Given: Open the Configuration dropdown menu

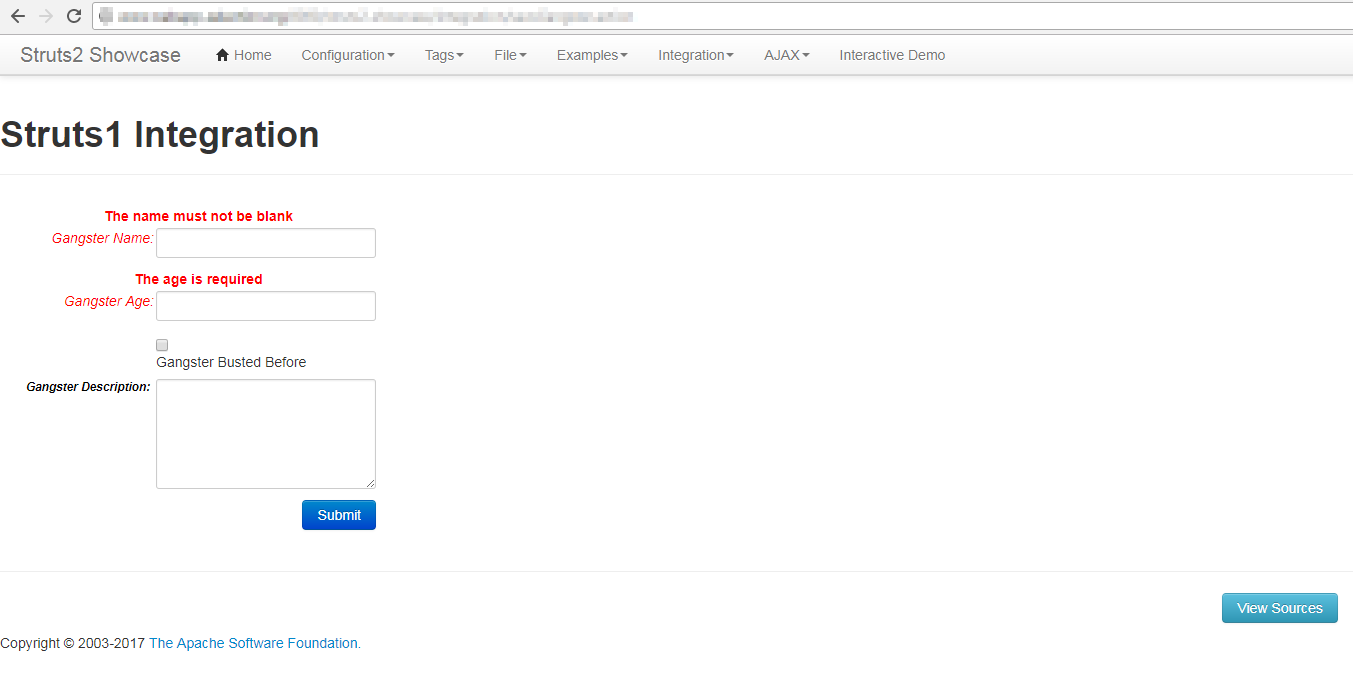Looking at the screenshot, I should pyautogui.click(x=347, y=55).
